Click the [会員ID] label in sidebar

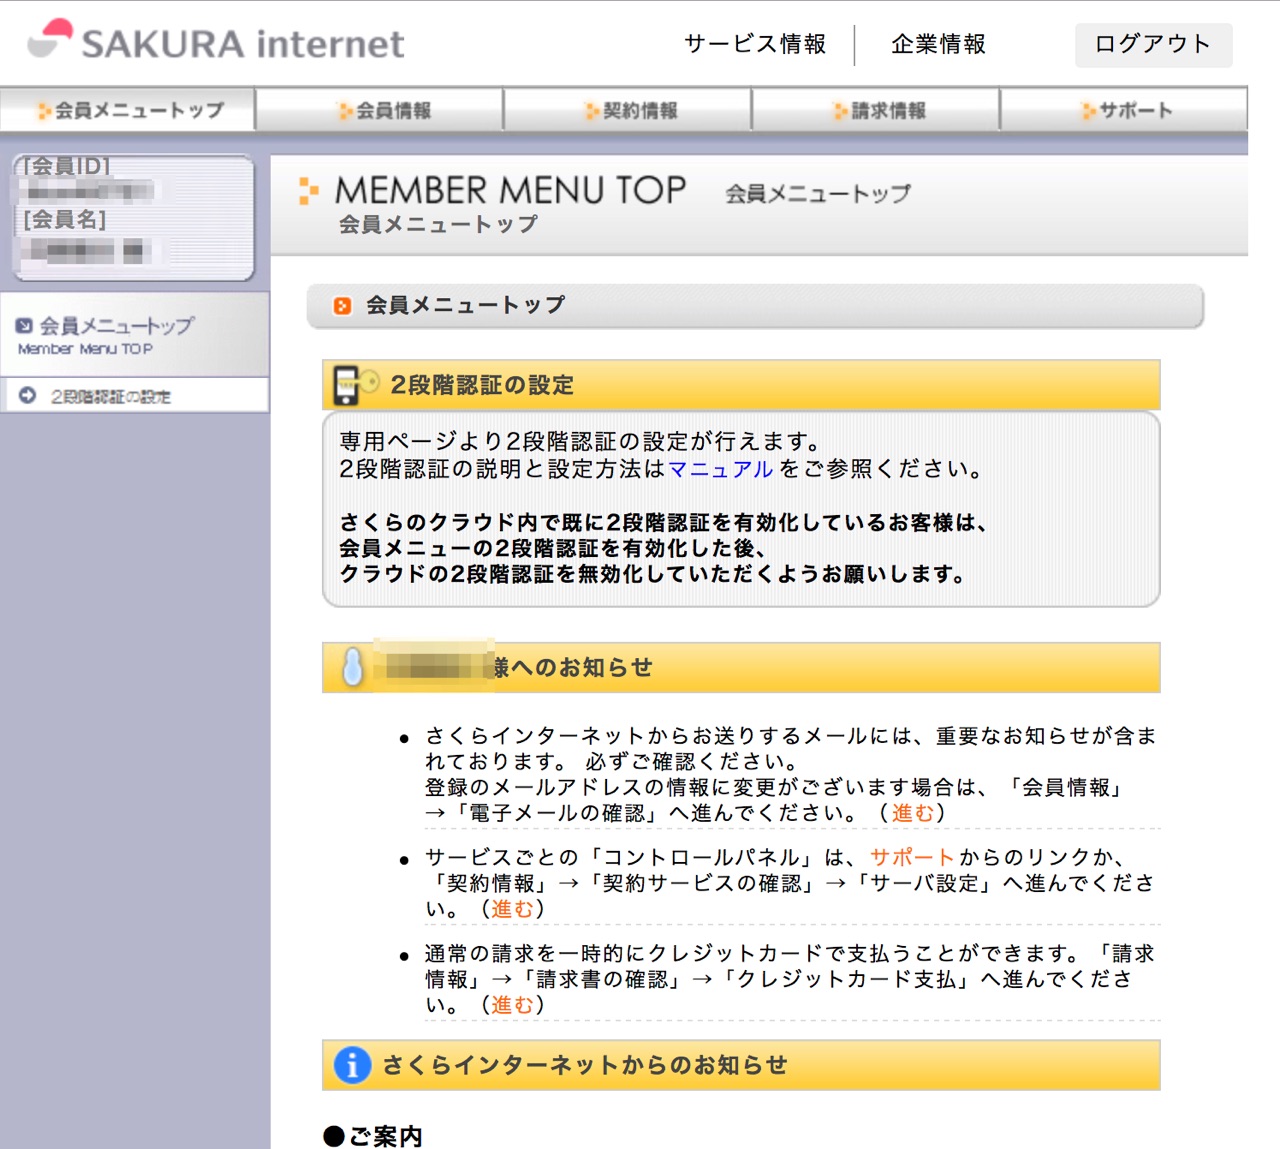point(67,166)
